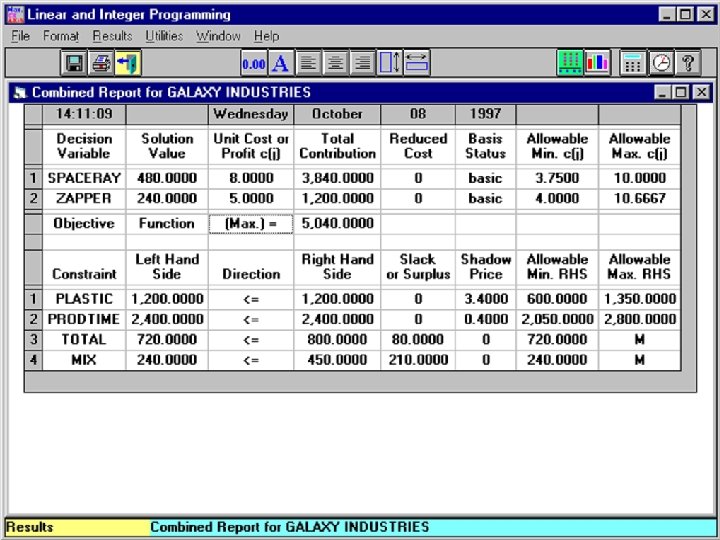Maximize the Linear and Integer Programming window
This screenshot has width=720, height=540.
click(685, 15)
